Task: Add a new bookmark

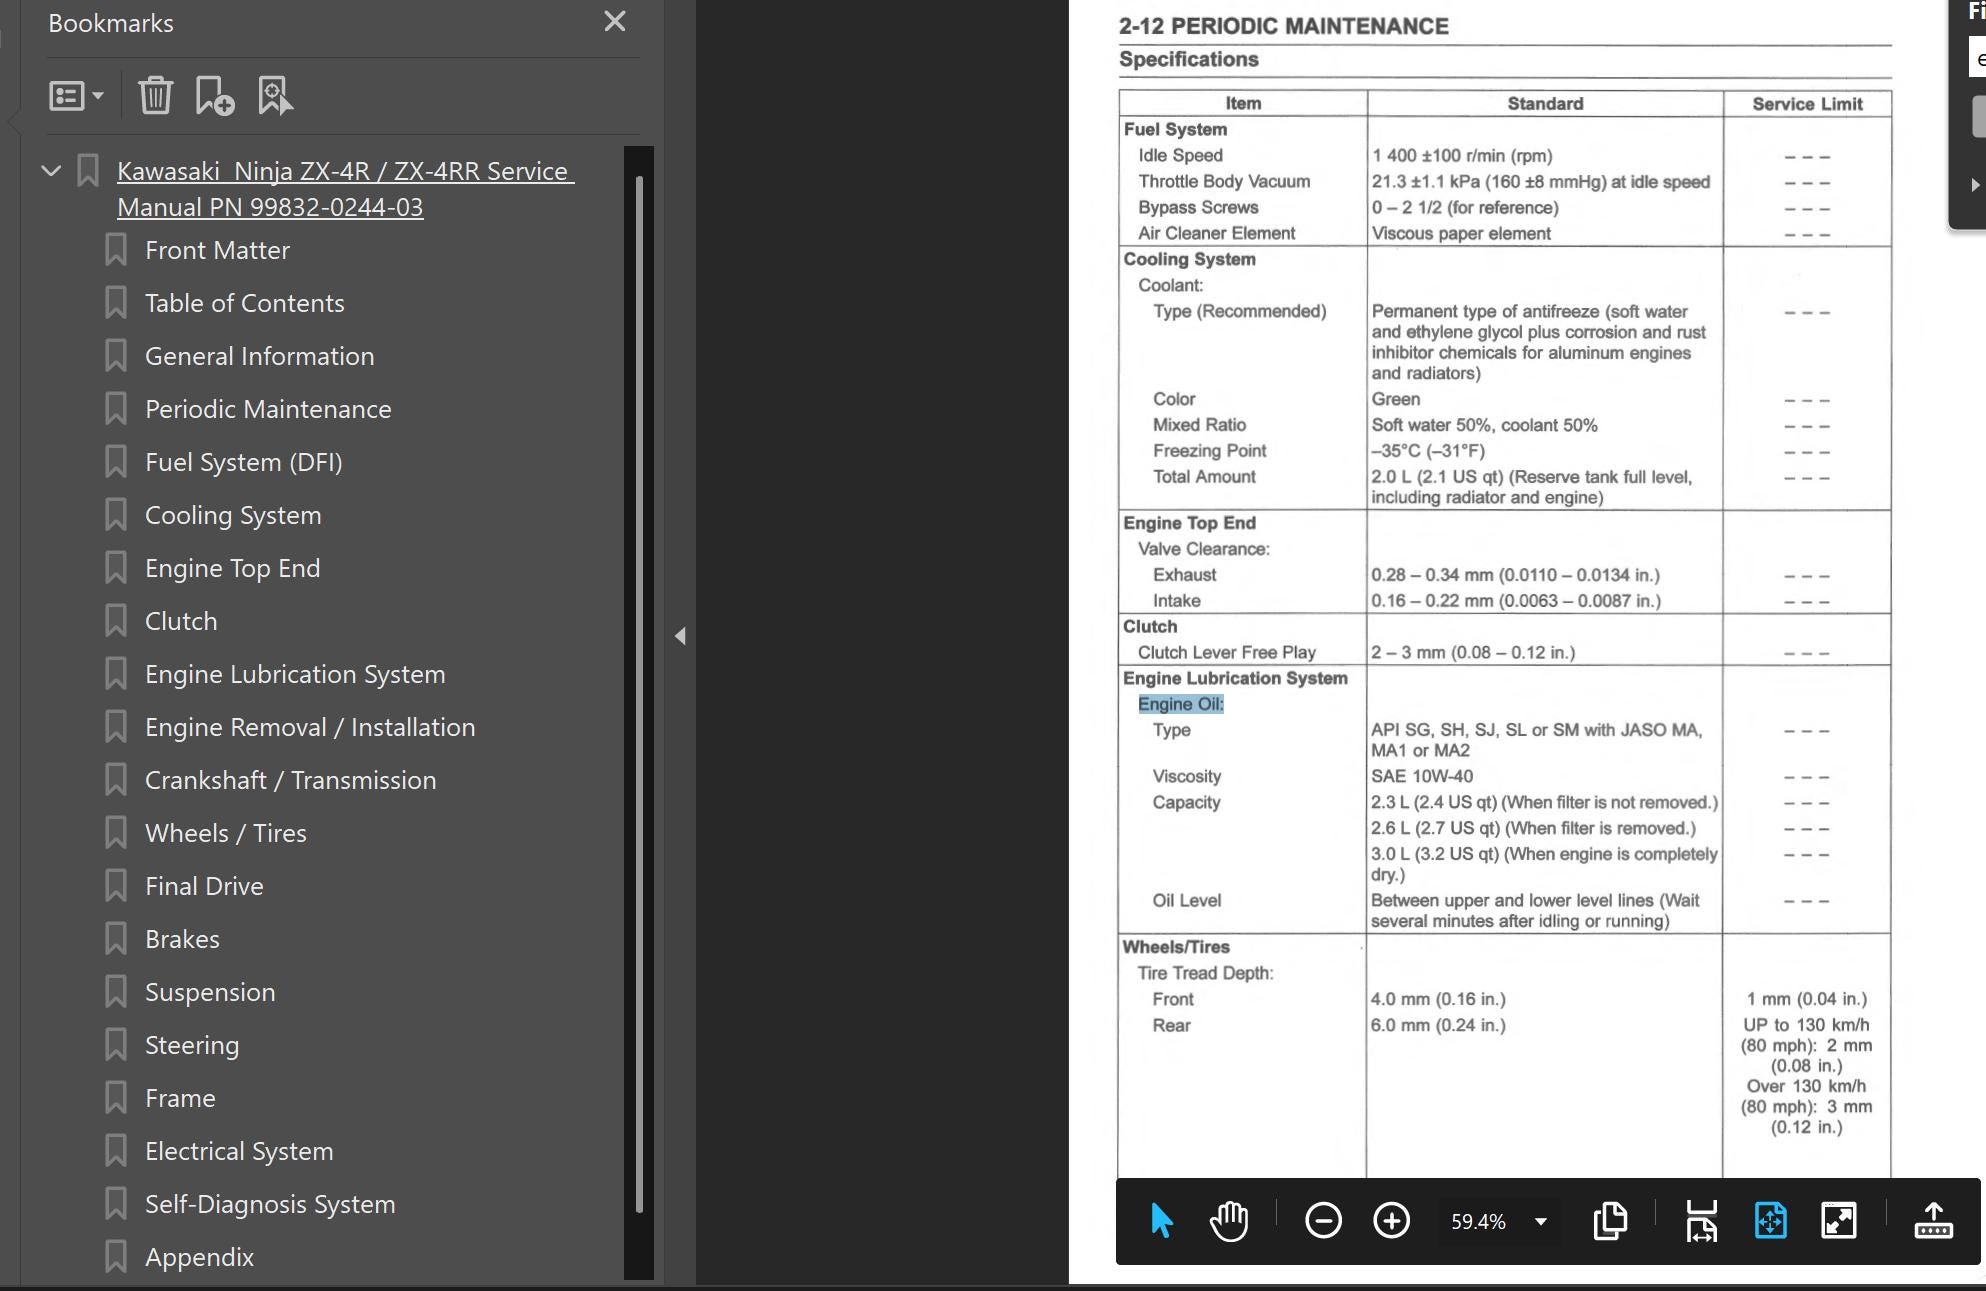Action: [x=214, y=96]
